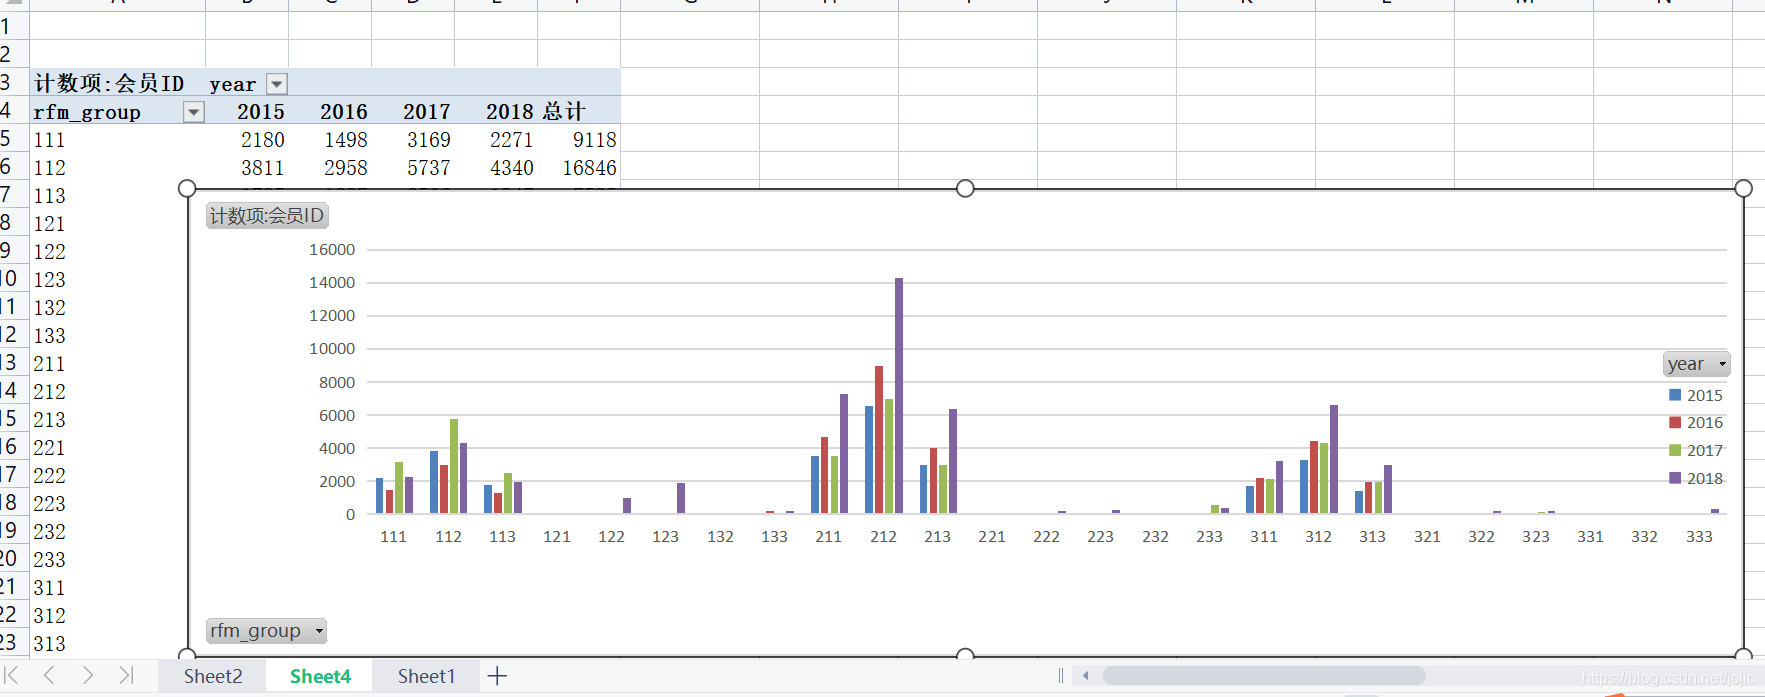Select cell containing 2180

pyautogui.click(x=247, y=140)
